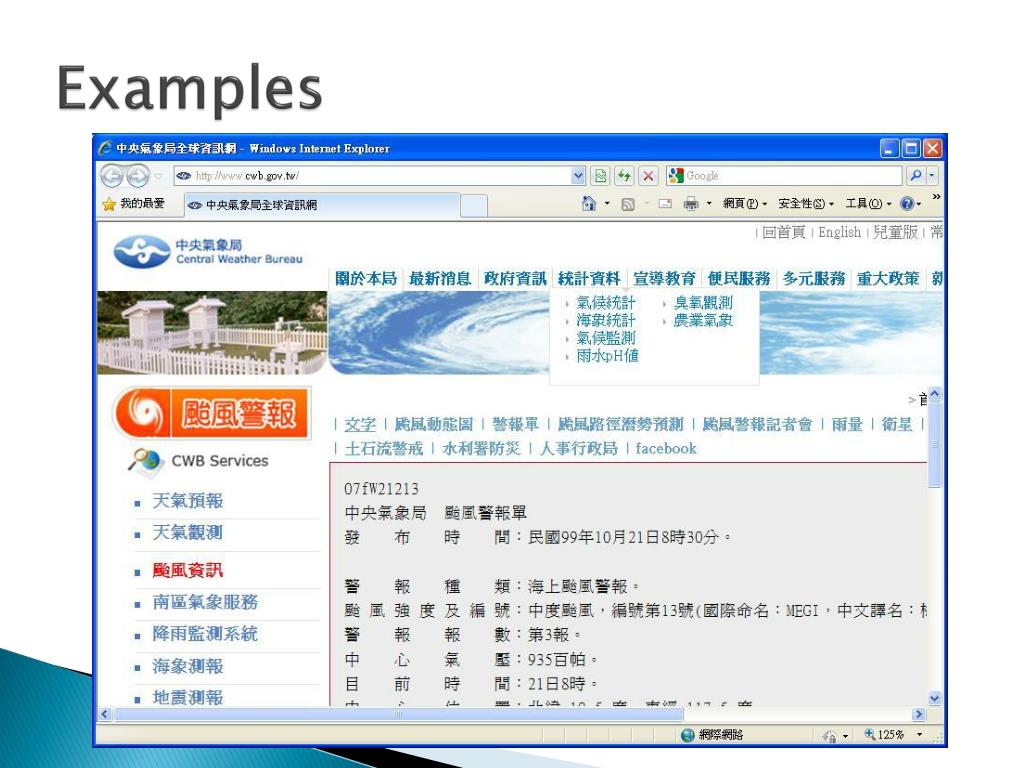1024x768 pixels.
Task: Open the 網頁(P) page menu dropdown
Action: [744, 204]
